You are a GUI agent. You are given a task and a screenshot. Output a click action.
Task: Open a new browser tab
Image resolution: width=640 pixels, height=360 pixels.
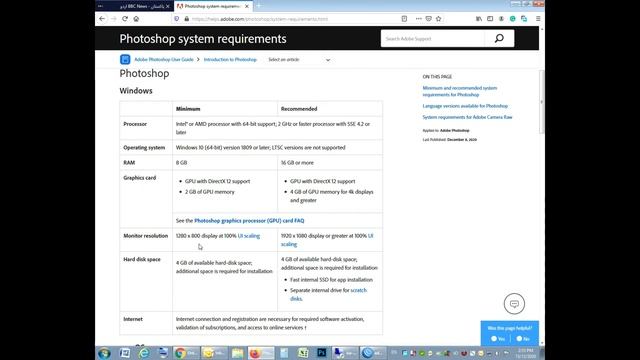(x=259, y=6)
